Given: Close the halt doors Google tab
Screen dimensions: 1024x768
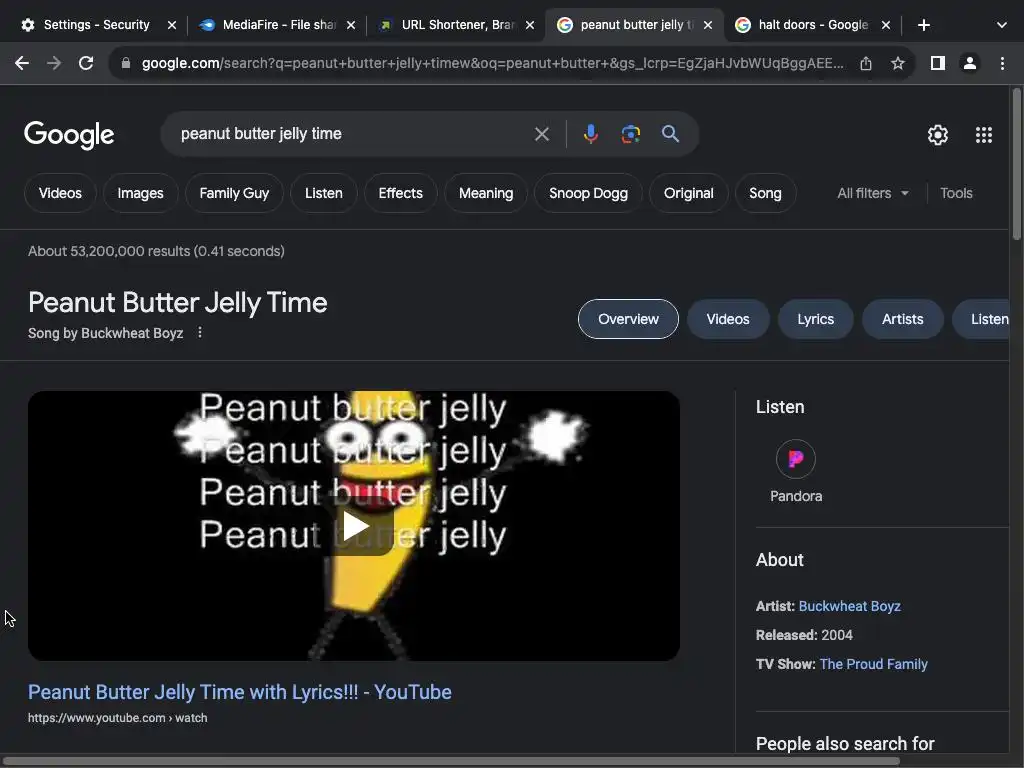Looking at the screenshot, I should tap(886, 25).
